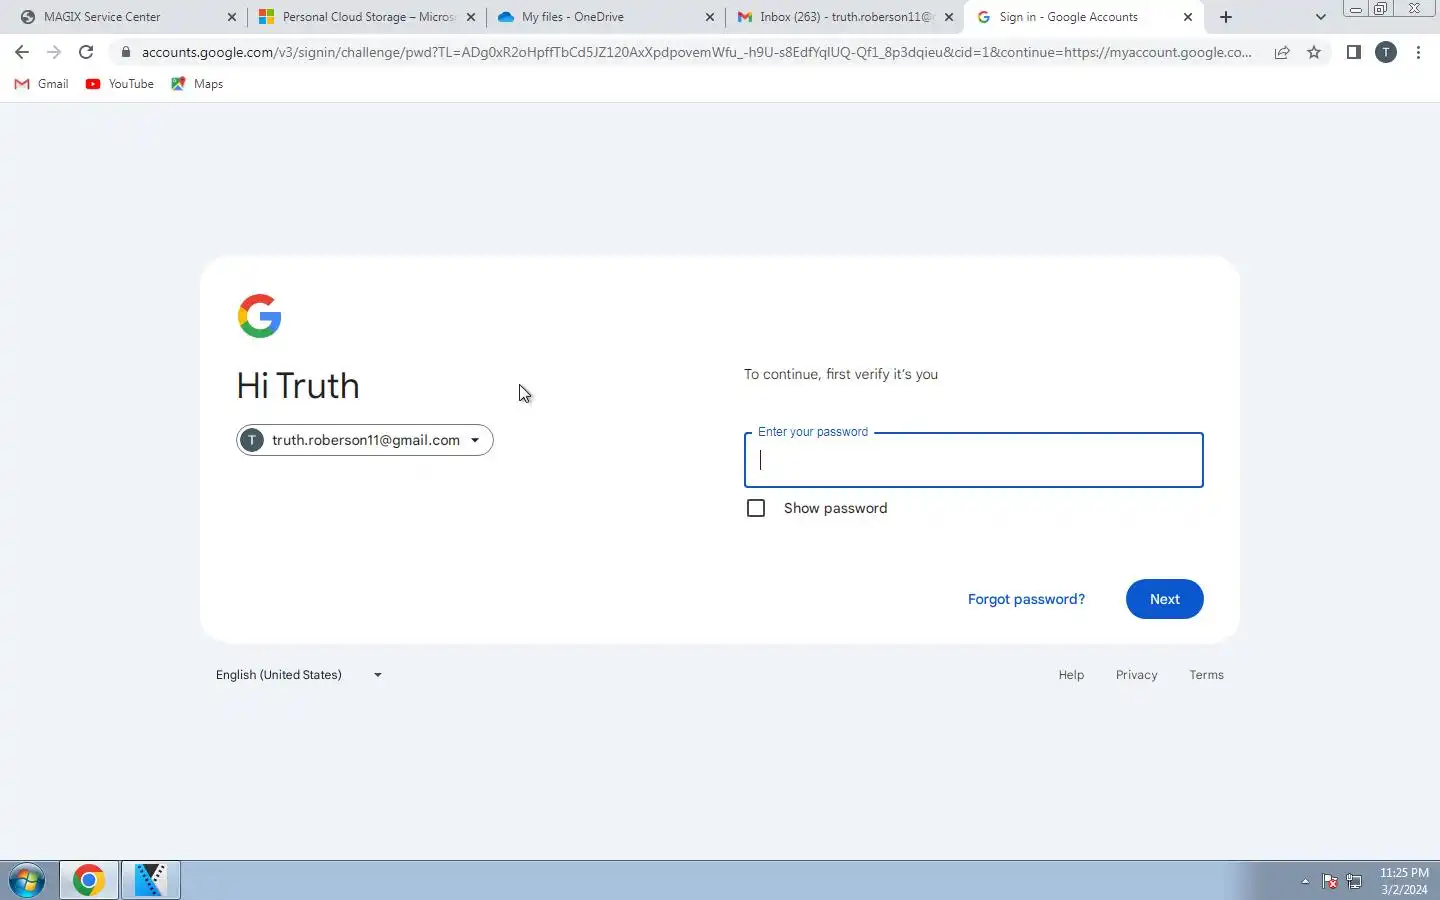Screen dimensions: 1440x900
Task: Show hidden system tray icons
Action: pos(1305,881)
